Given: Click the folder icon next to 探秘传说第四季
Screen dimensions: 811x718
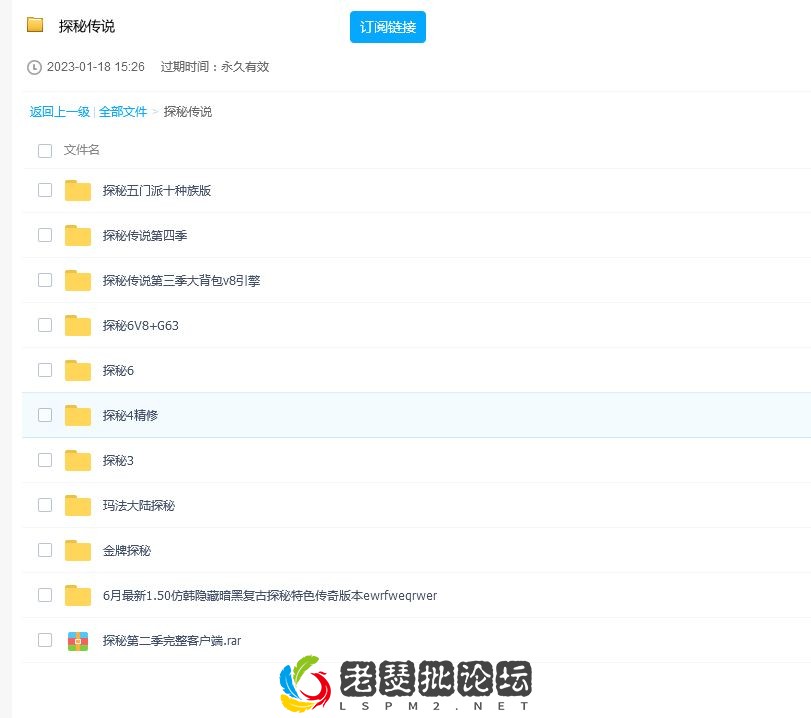Looking at the screenshot, I should point(78,236).
